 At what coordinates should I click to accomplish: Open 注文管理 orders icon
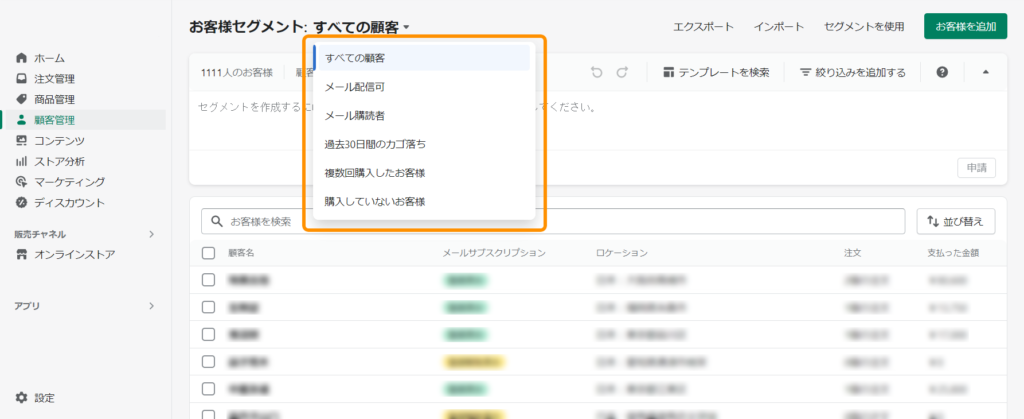coord(21,79)
